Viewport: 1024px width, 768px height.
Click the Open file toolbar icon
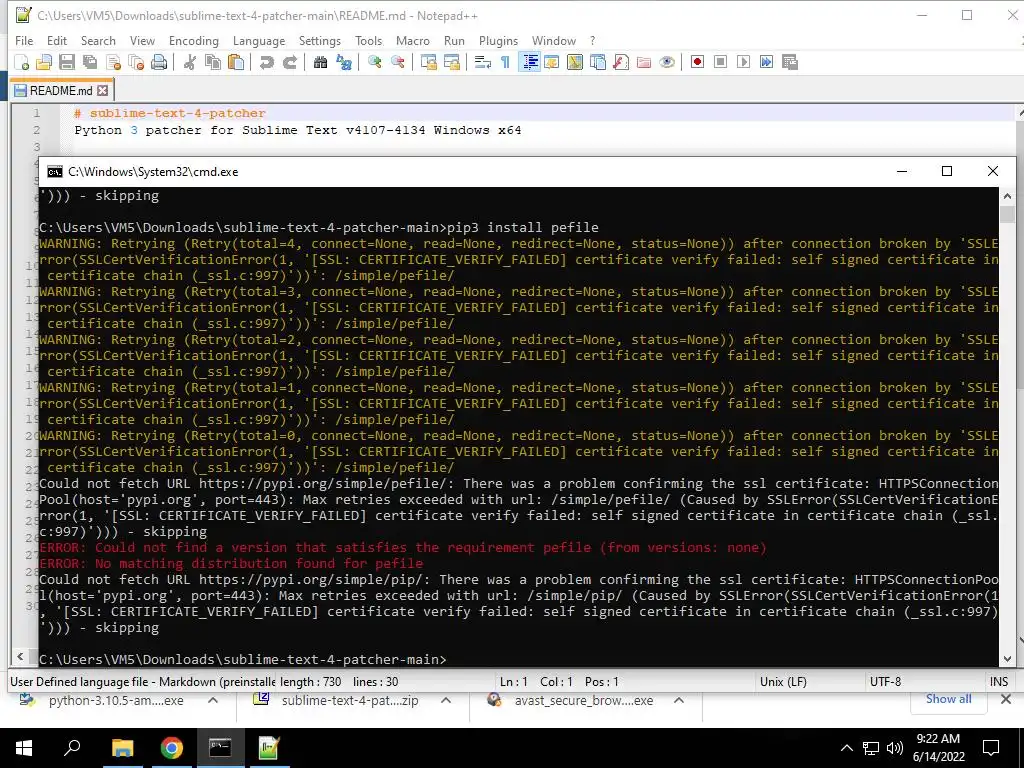[x=44, y=62]
